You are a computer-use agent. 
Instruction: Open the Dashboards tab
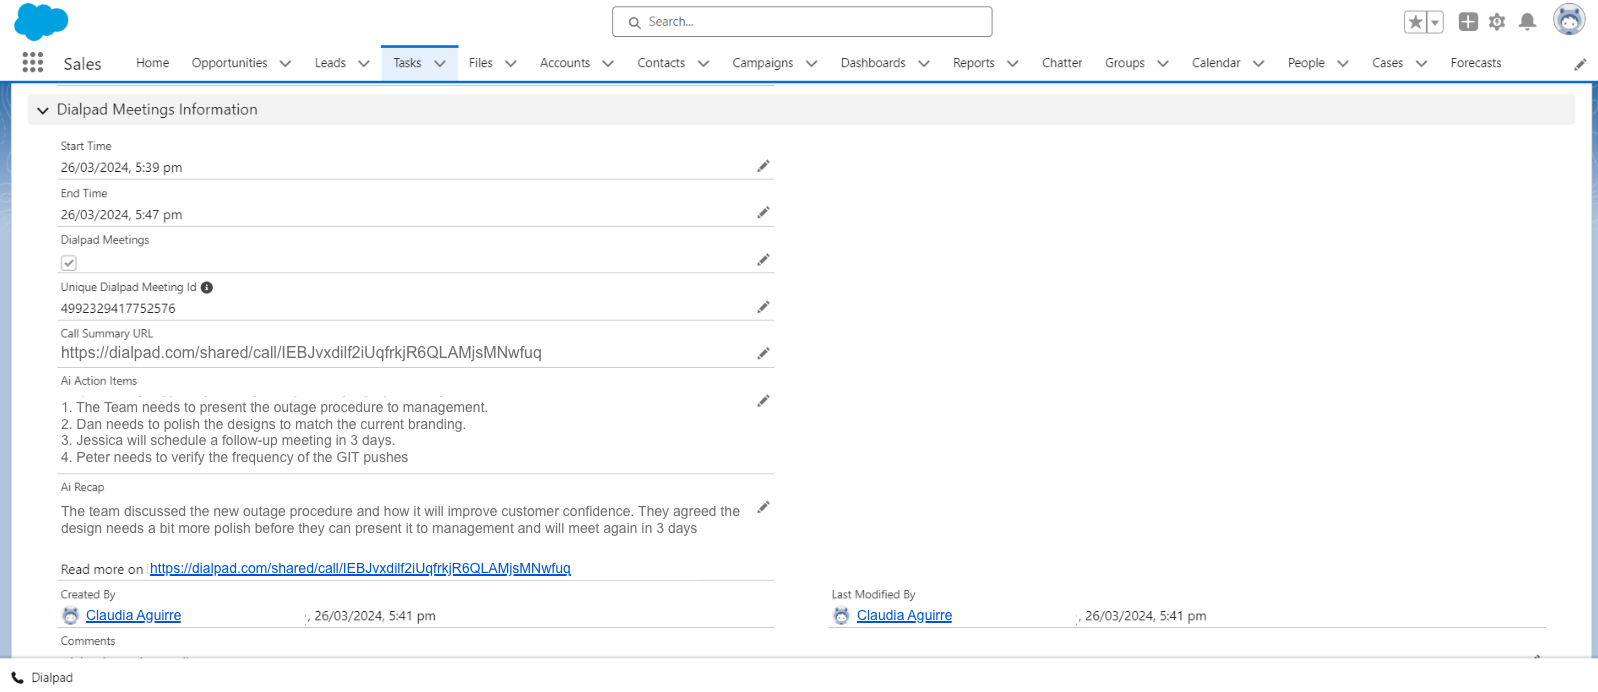coord(873,63)
